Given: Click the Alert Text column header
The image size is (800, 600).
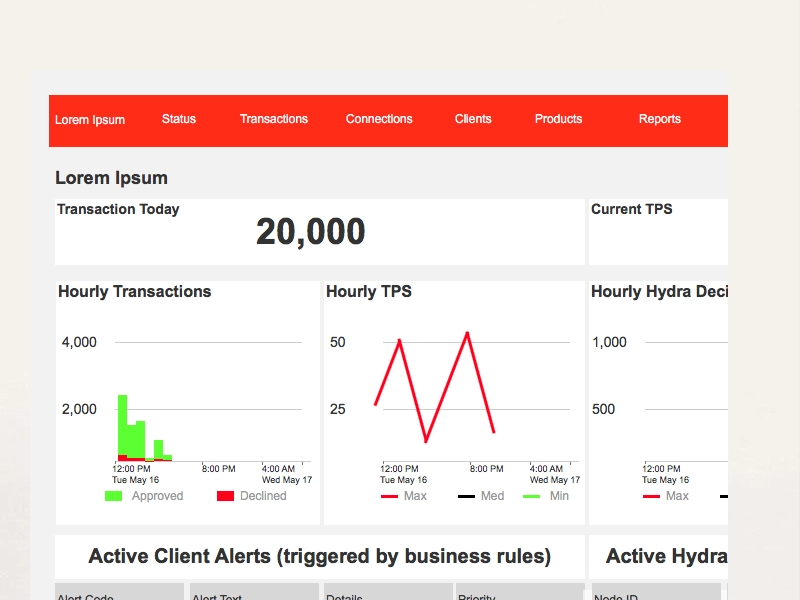Looking at the screenshot, I should pos(254,592).
